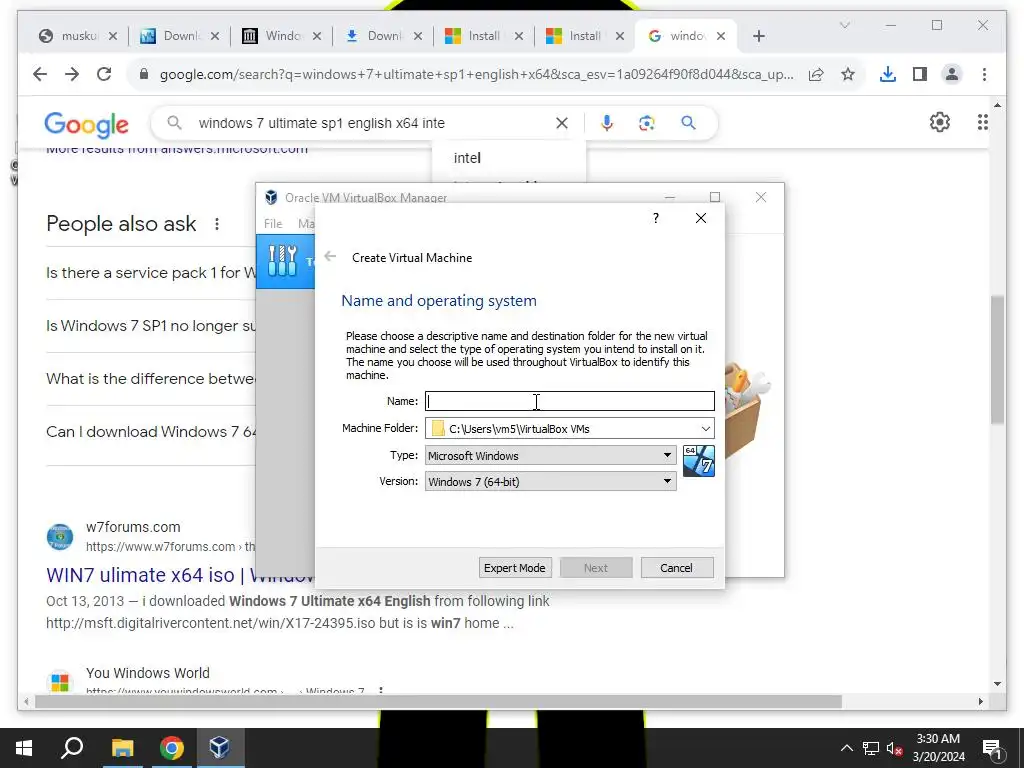This screenshot has width=1024, height=768.
Task: Open the w7forums.com site link
Action: pos(133,527)
